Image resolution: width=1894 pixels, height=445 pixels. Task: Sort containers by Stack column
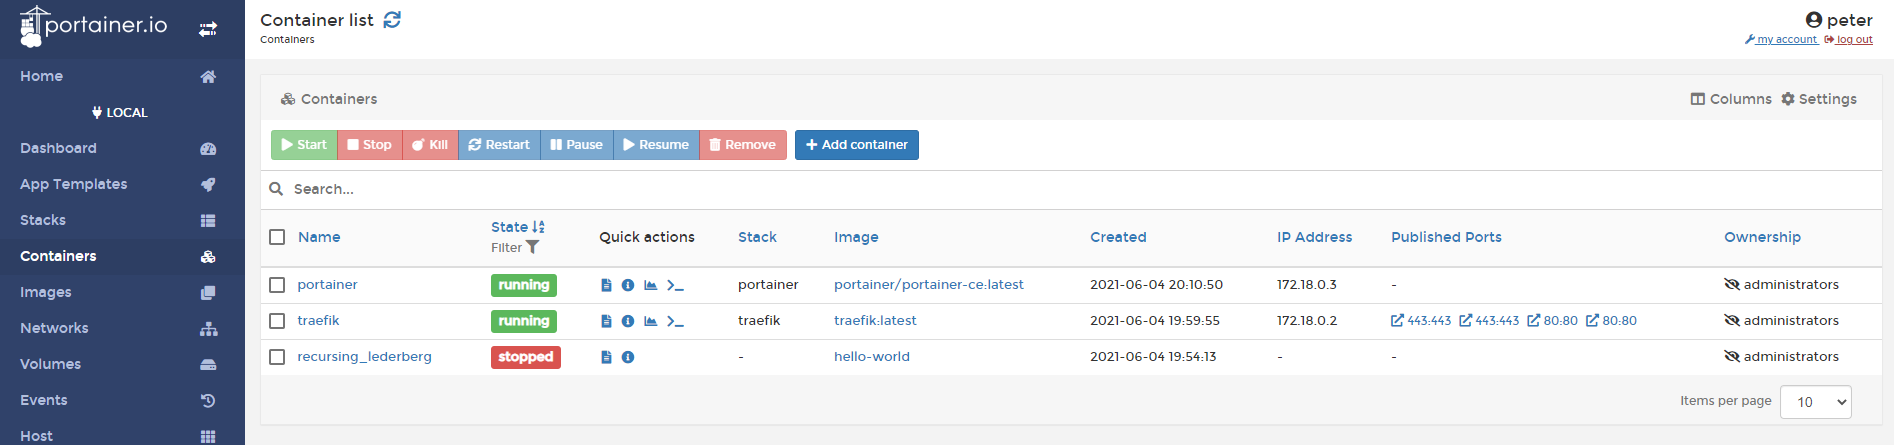pos(757,237)
